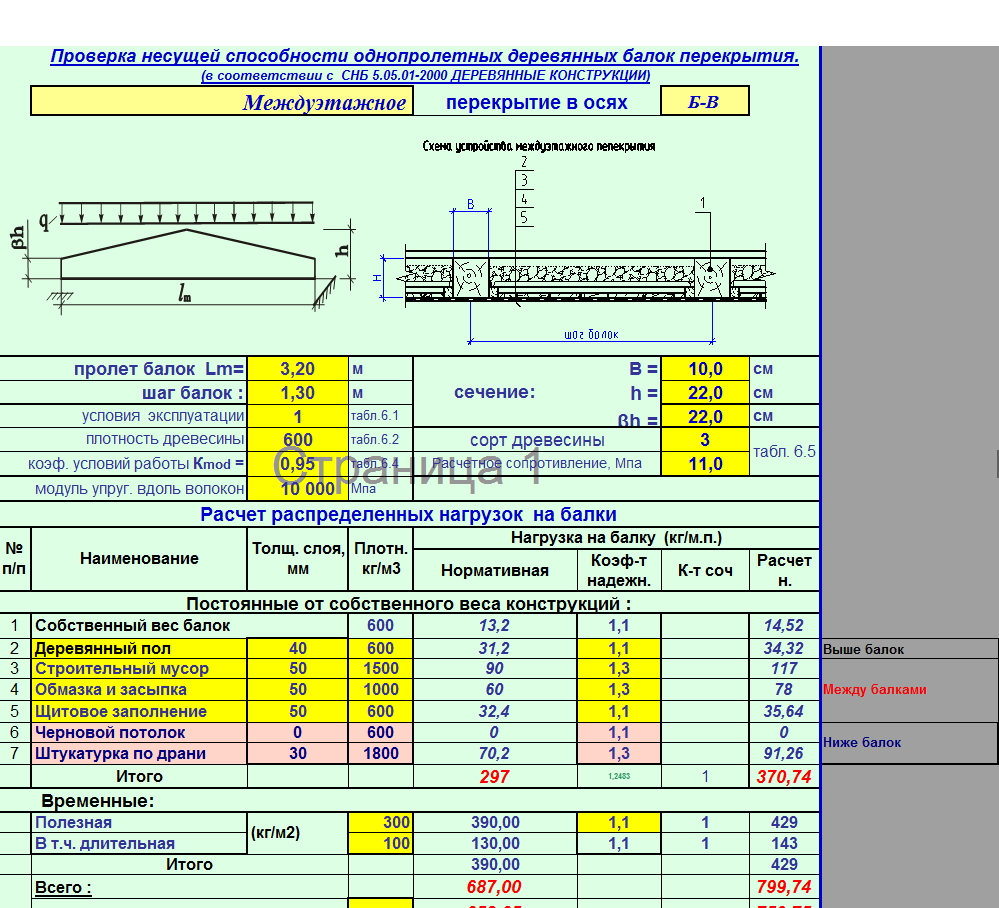
Task: Select the Черновой потолок thickness cell 0
Action: tap(298, 732)
